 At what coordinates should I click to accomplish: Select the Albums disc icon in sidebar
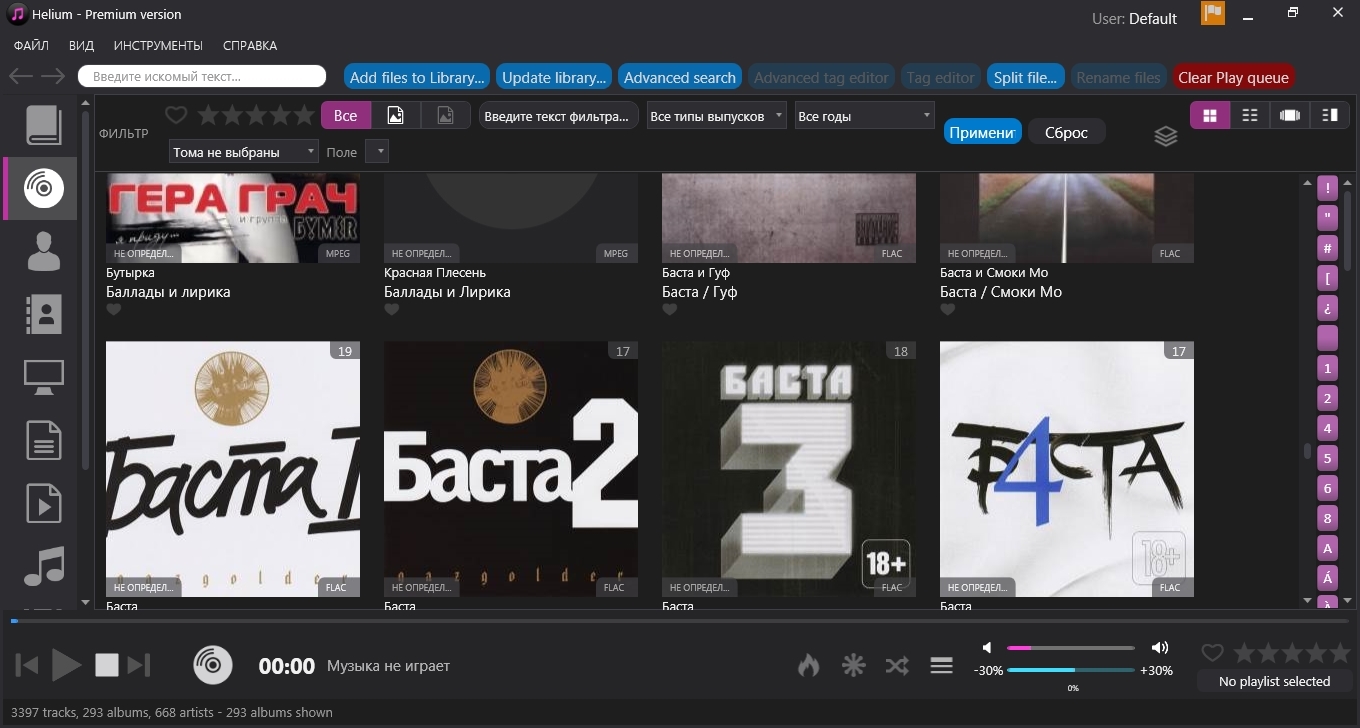tap(44, 187)
